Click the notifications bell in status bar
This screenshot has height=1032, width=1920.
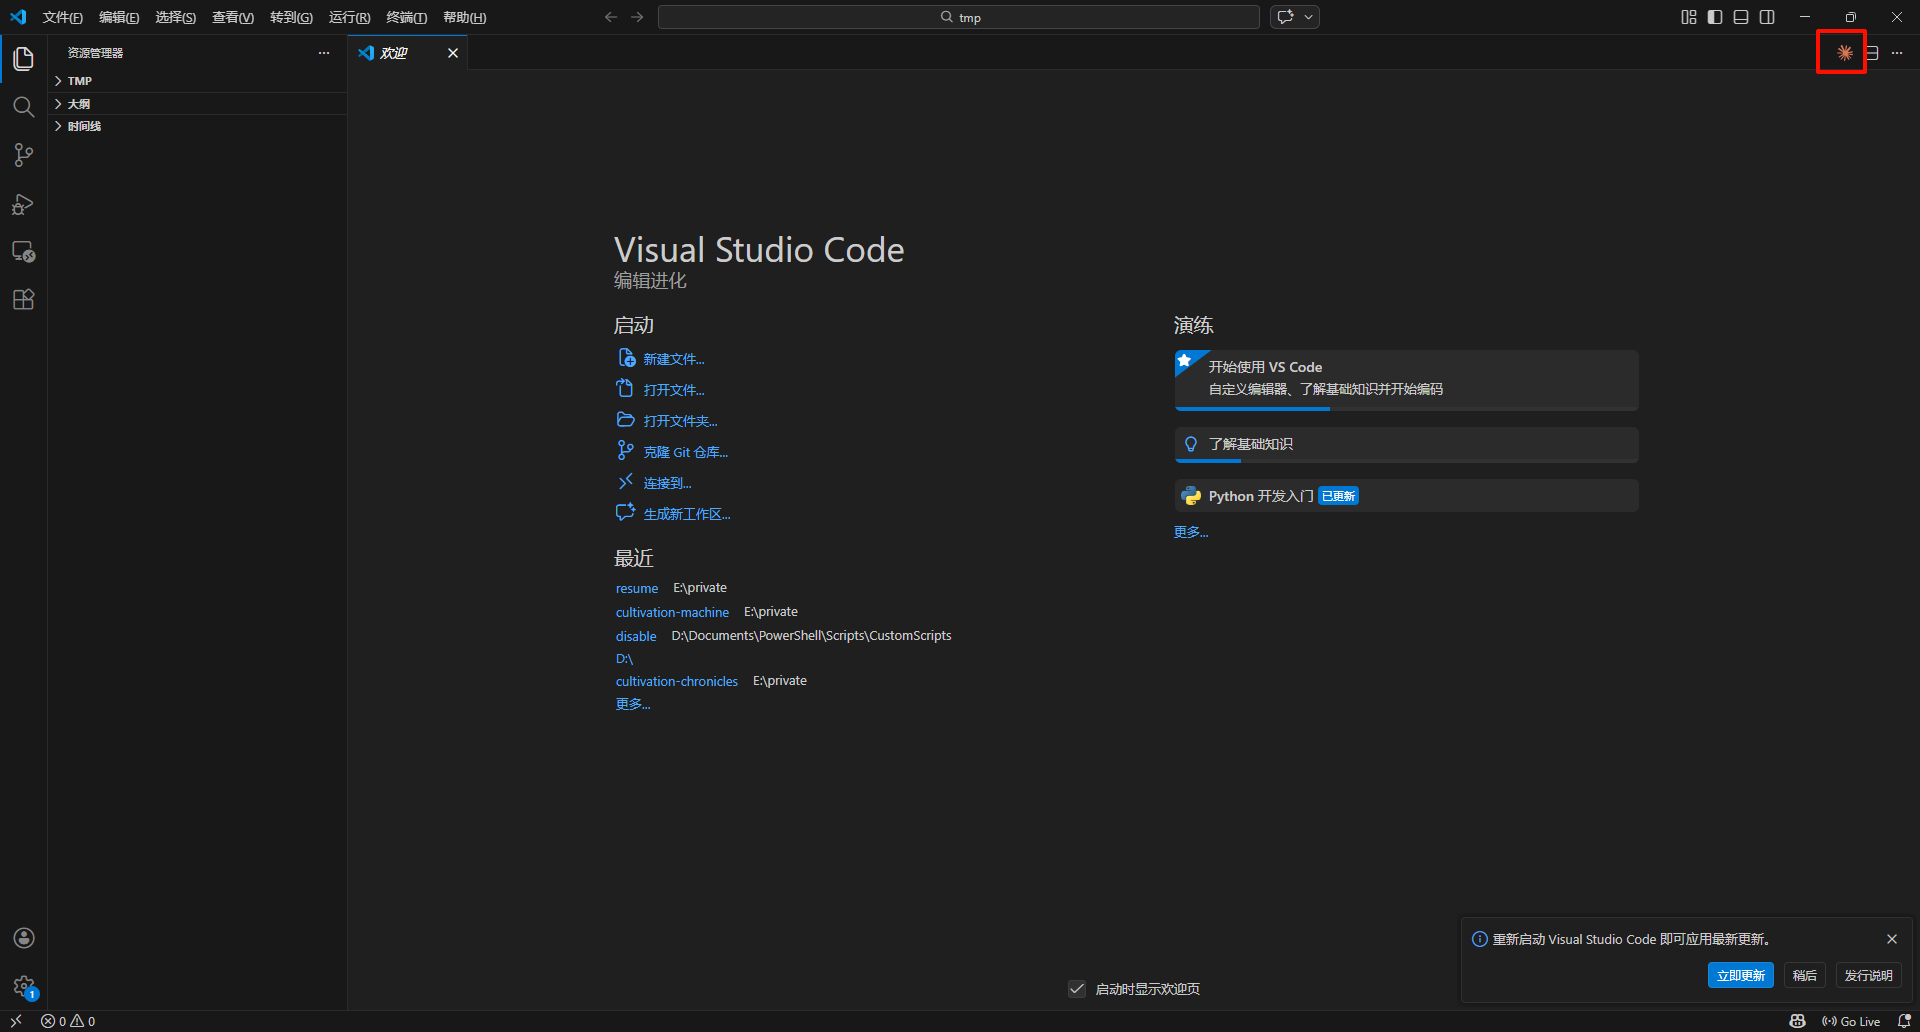(x=1904, y=1021)
